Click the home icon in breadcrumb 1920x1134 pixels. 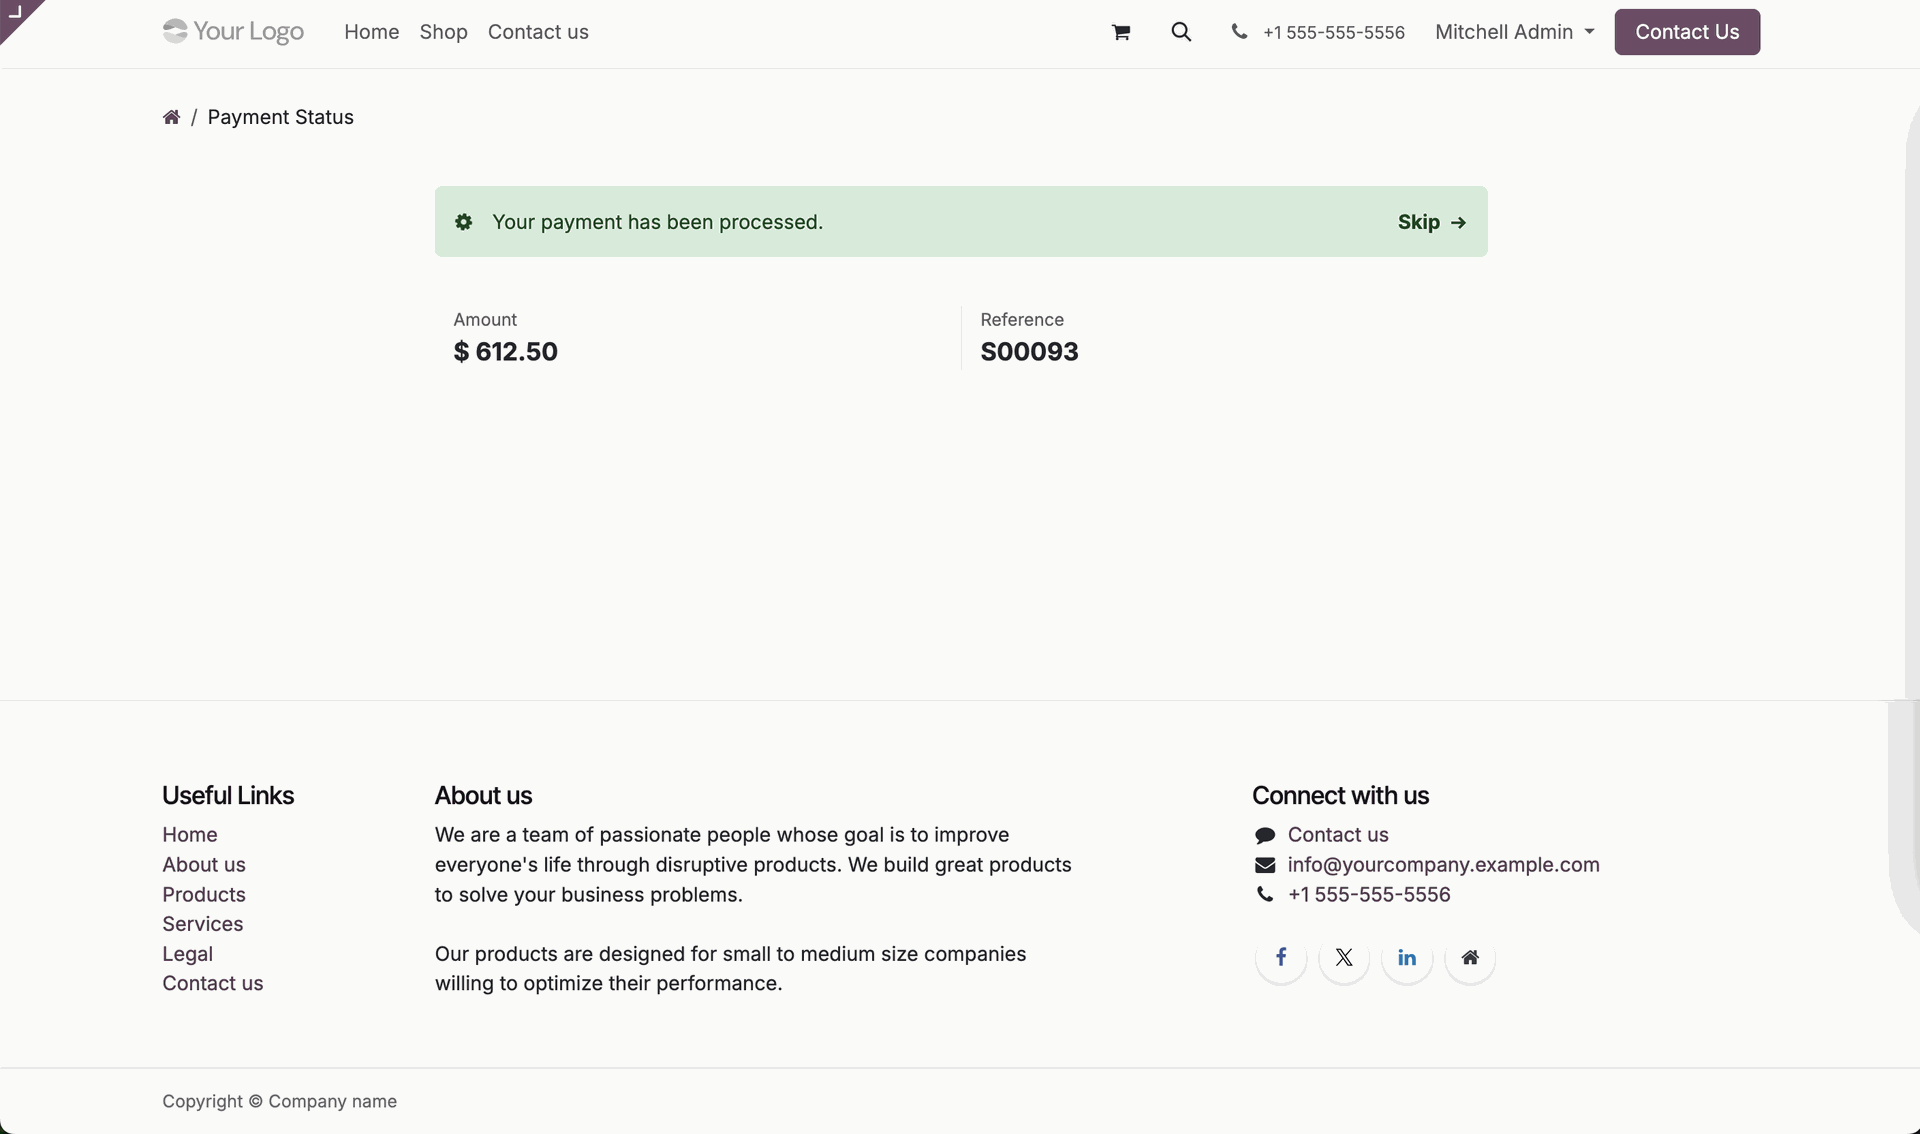[x=171, y=117]
